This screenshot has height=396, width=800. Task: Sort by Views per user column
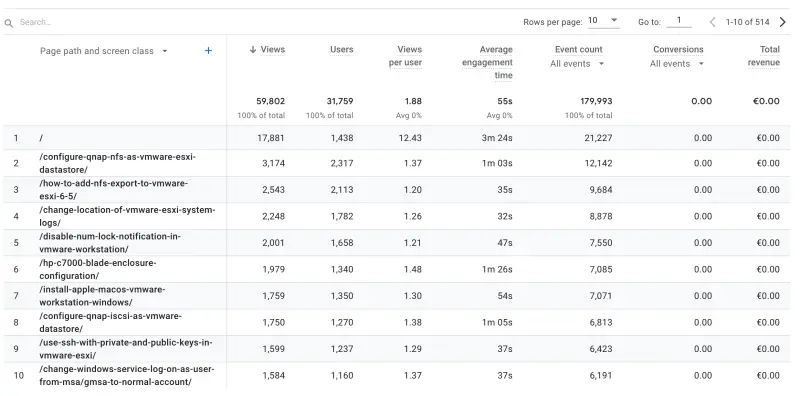(405, 56)
